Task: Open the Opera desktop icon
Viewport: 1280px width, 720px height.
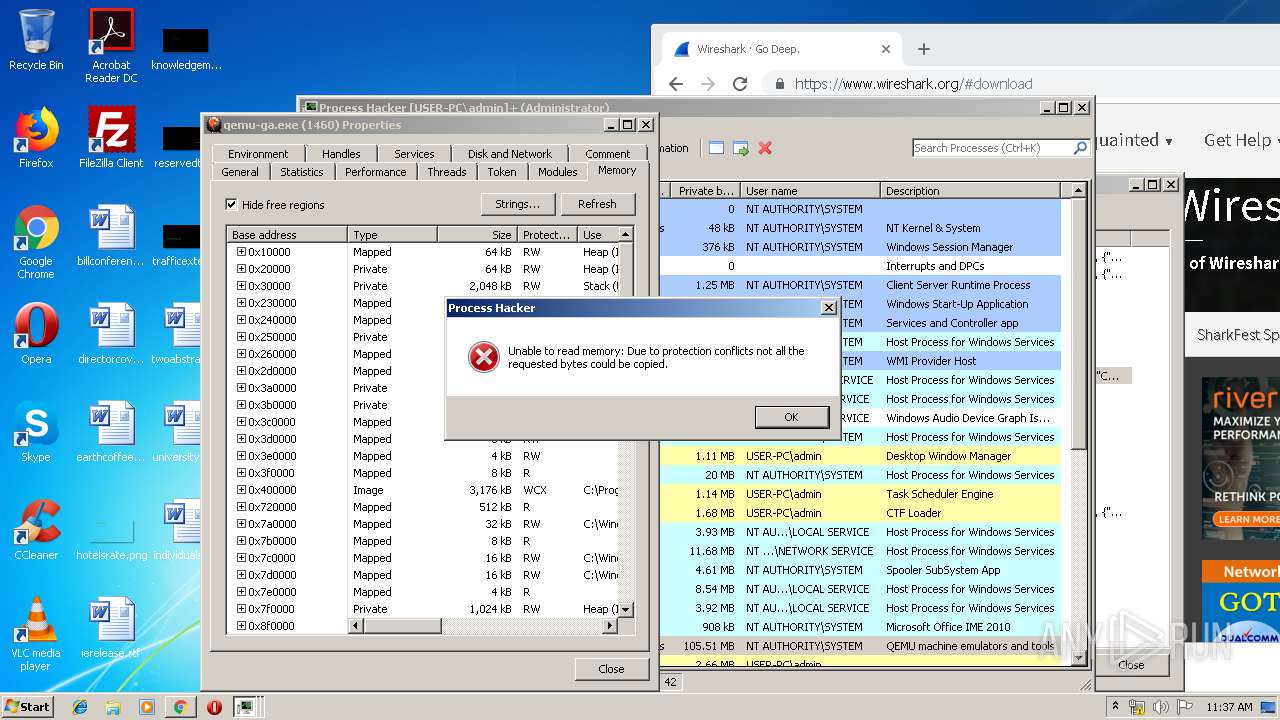Action: [36, 333]
